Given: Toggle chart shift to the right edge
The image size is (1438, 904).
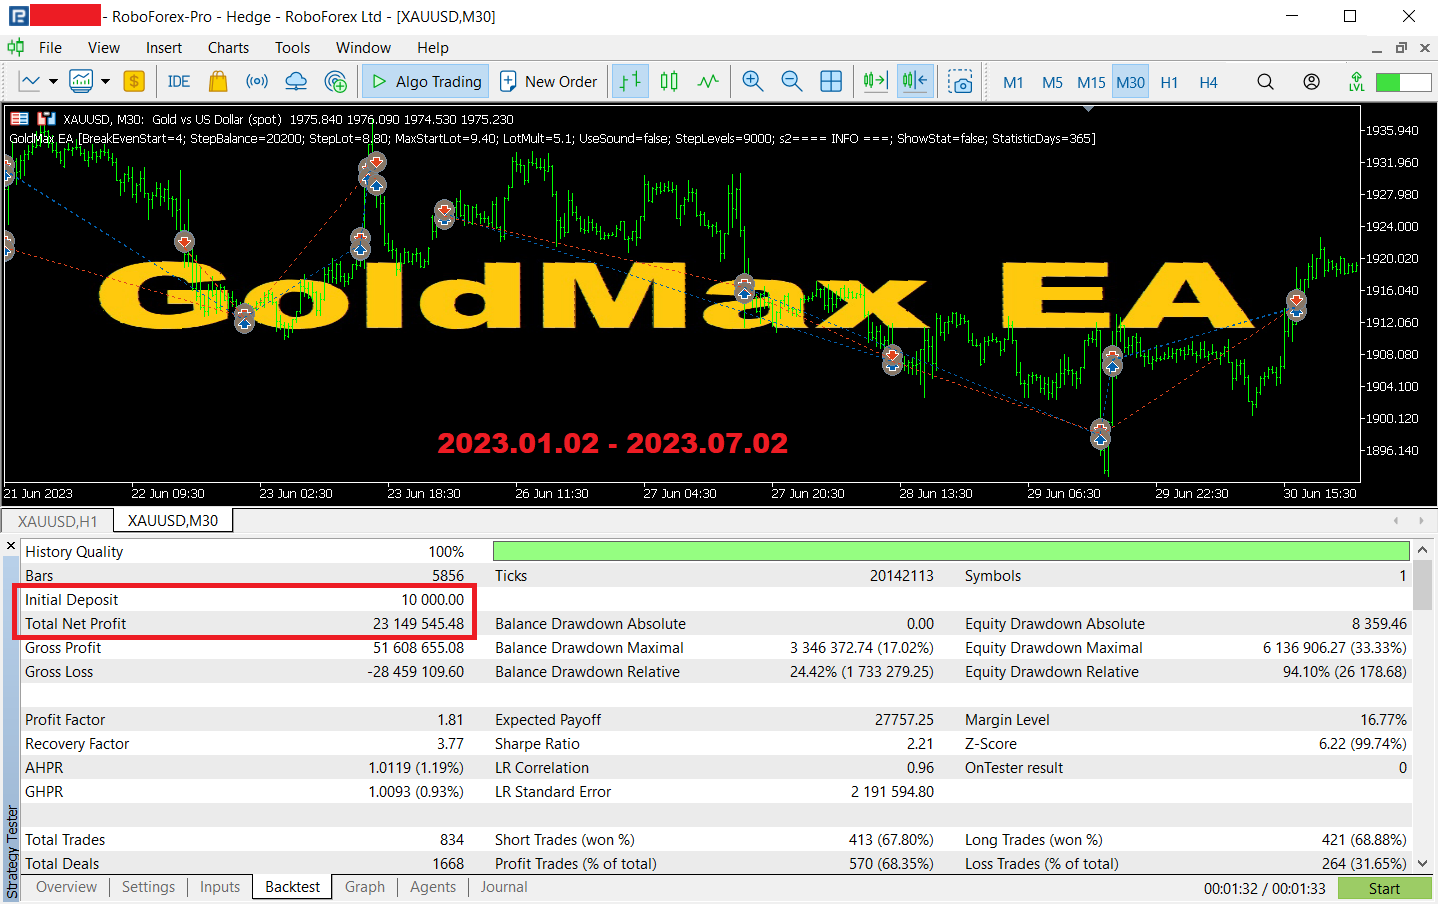Looking at the screenshot, I should (876, 82).
